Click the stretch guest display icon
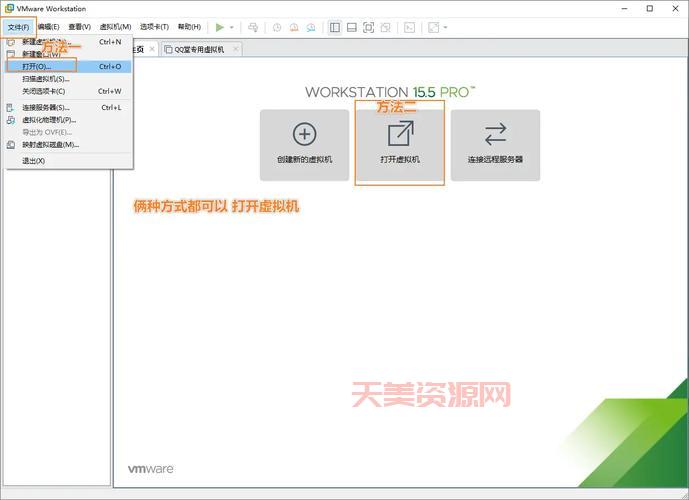 (433, 28)
